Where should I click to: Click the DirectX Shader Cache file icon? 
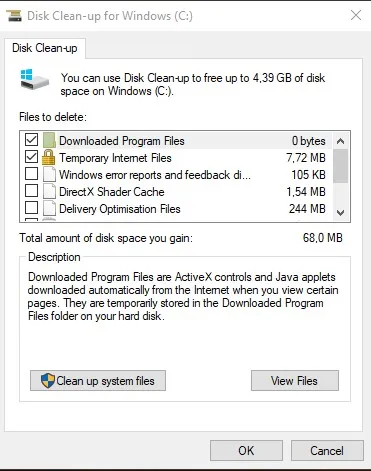pos(49,191)
